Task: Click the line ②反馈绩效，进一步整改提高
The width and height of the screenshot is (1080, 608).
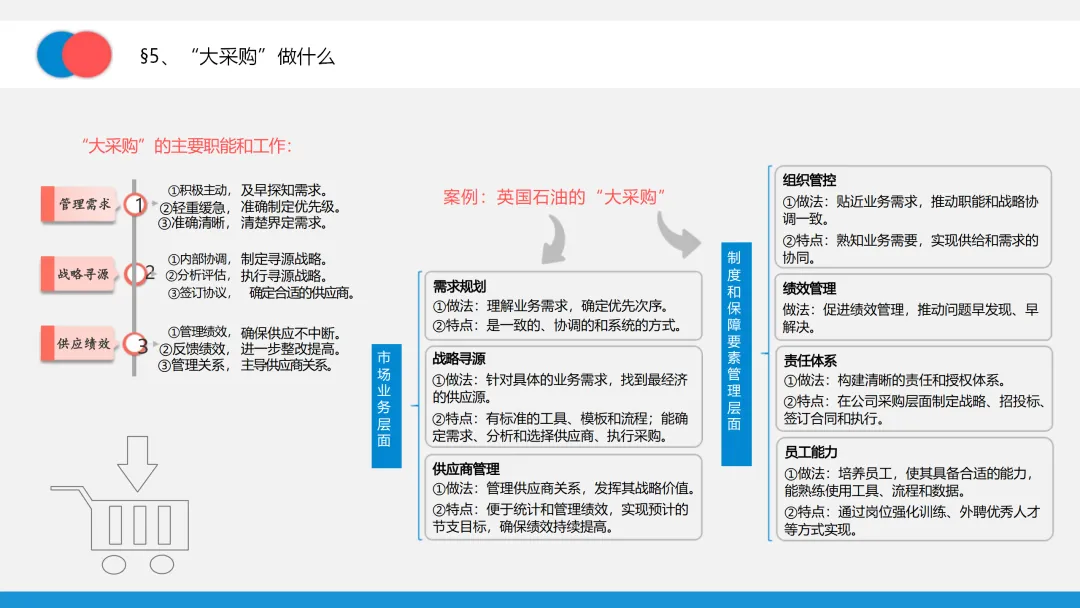Action: [250, 349]
